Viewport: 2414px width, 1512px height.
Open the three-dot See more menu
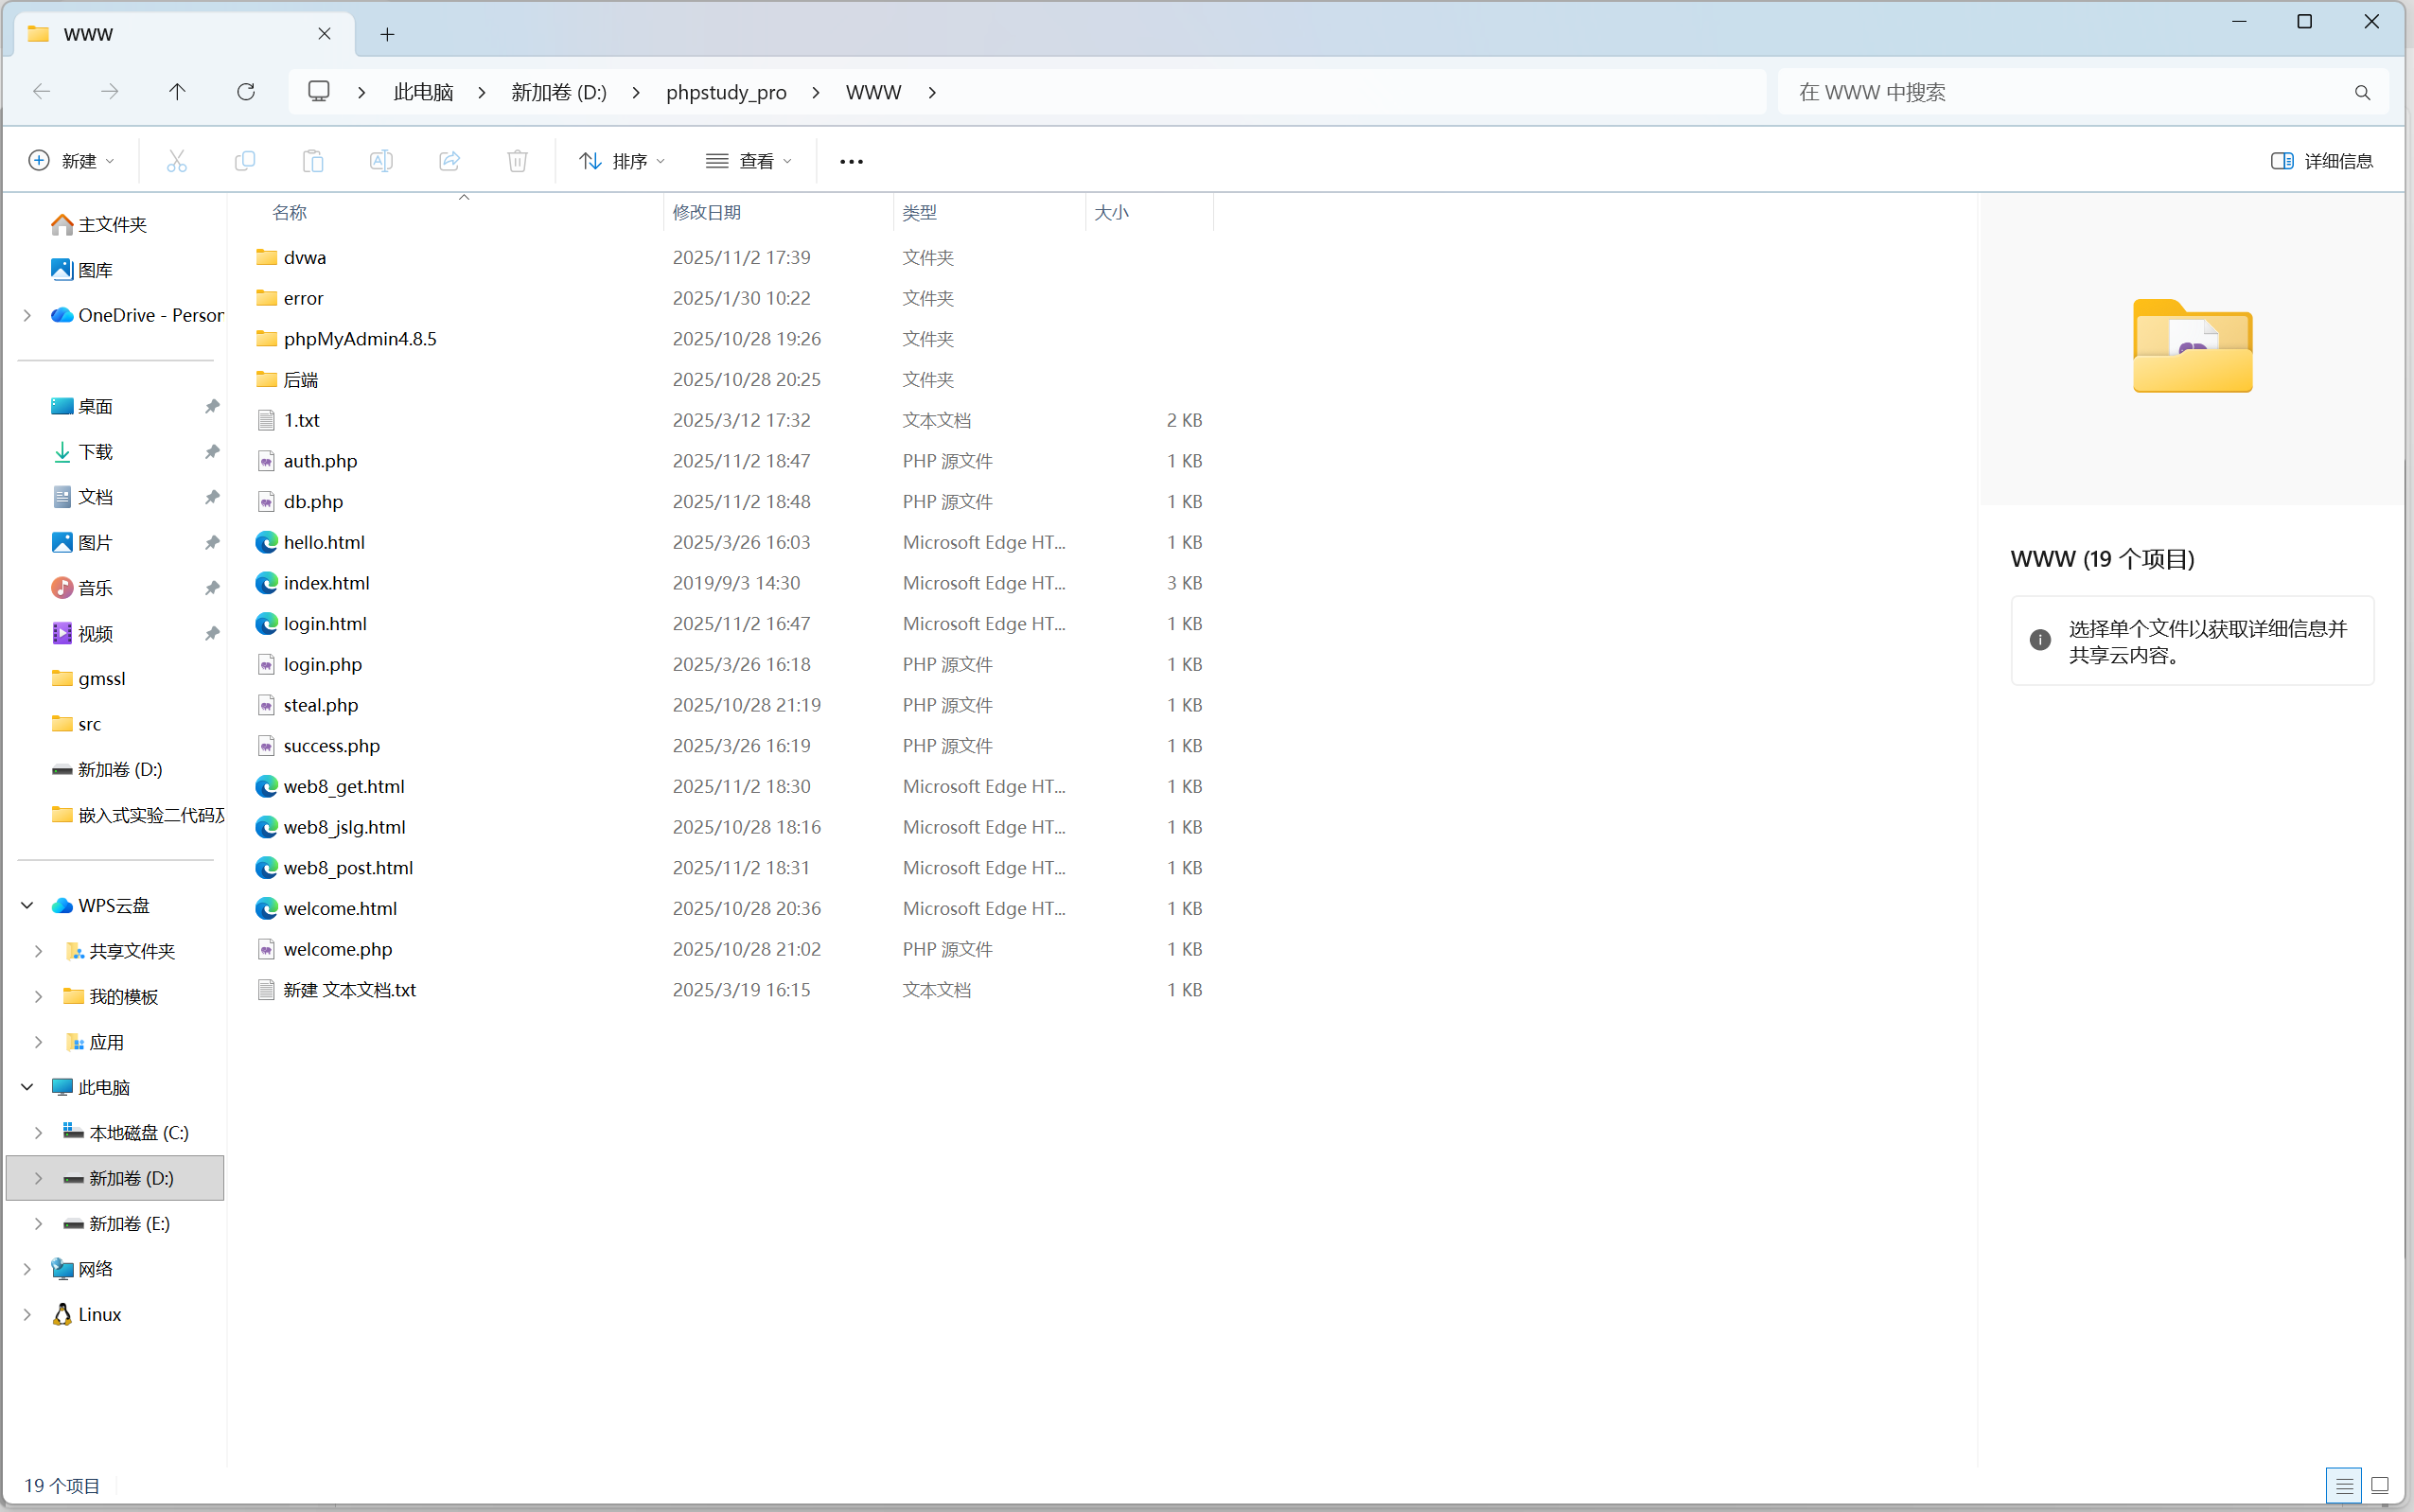click(x=851, y=161)
